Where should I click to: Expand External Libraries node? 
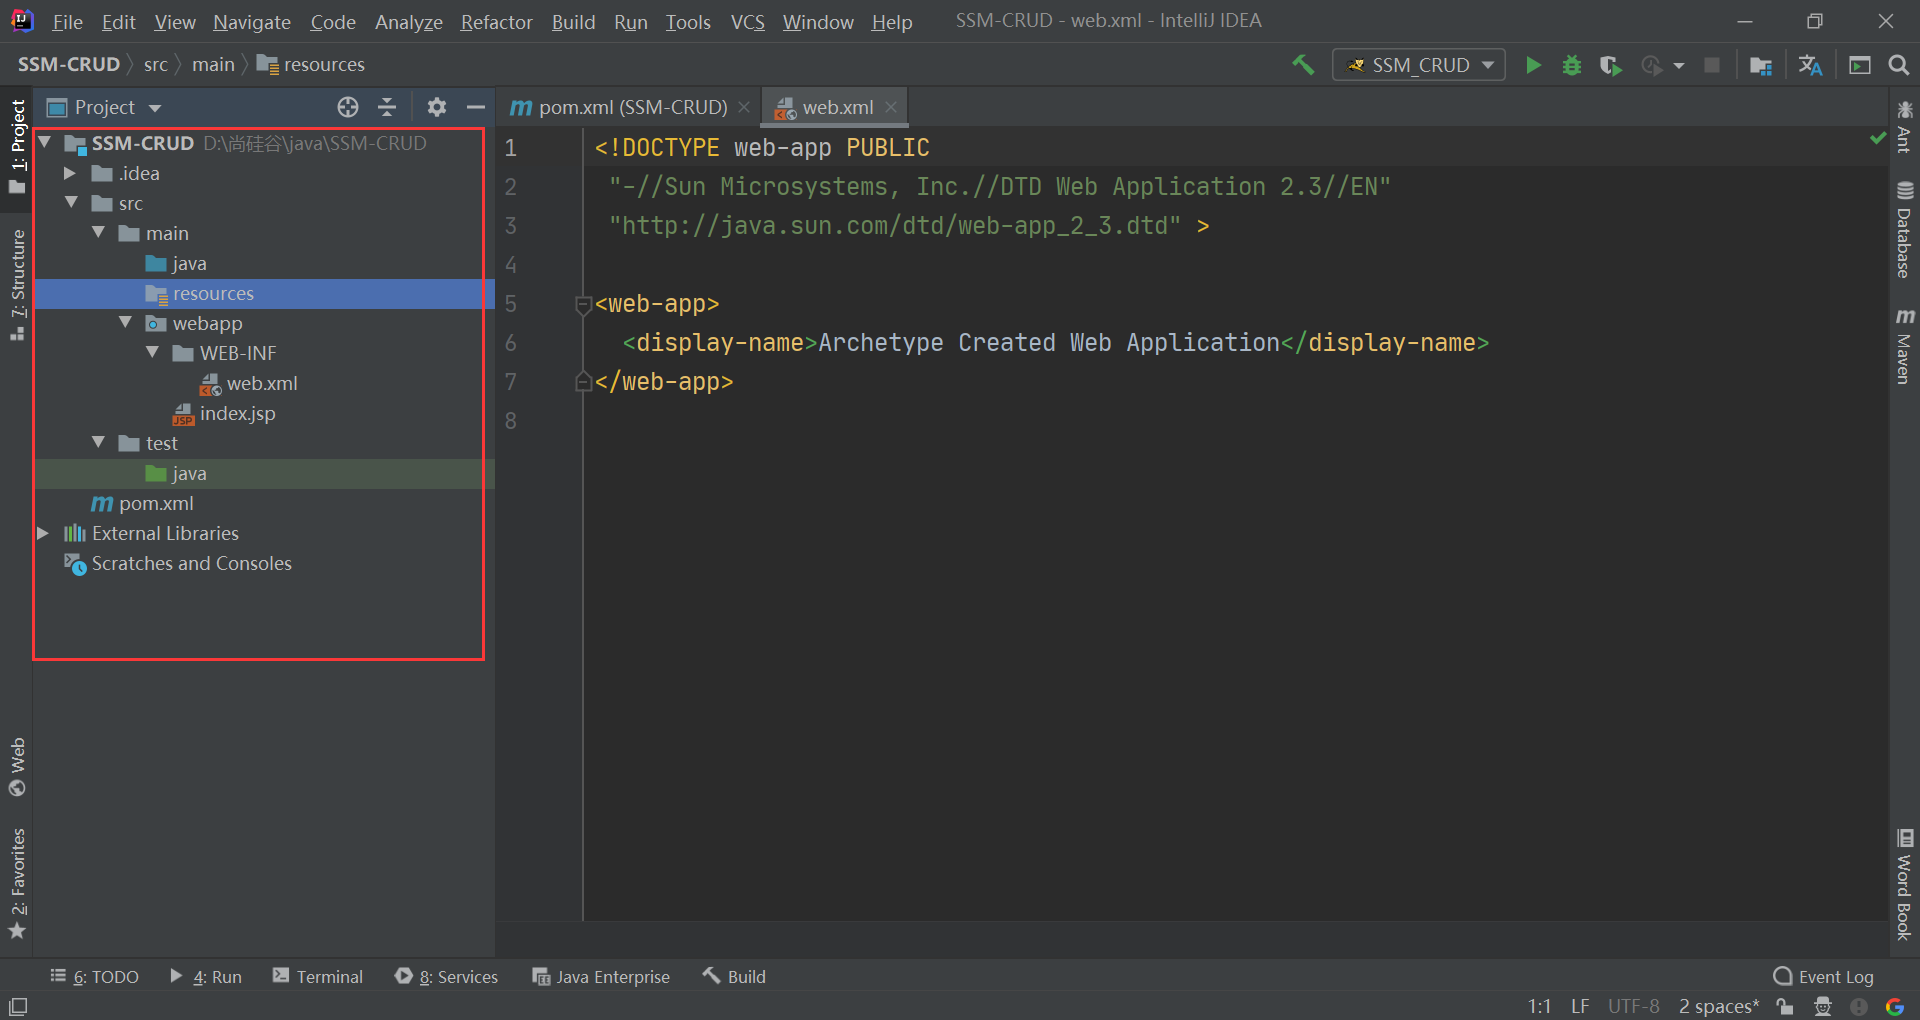pos(43,533)
